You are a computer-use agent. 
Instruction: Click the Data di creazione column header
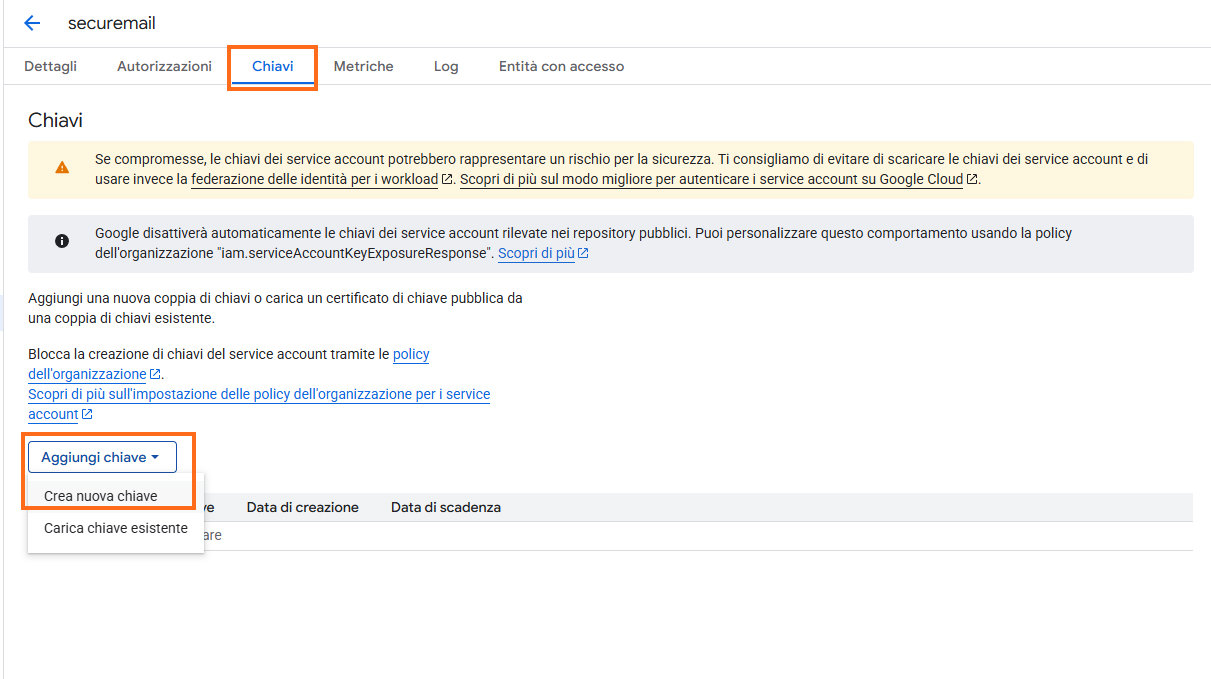click(x=302, y=507)
